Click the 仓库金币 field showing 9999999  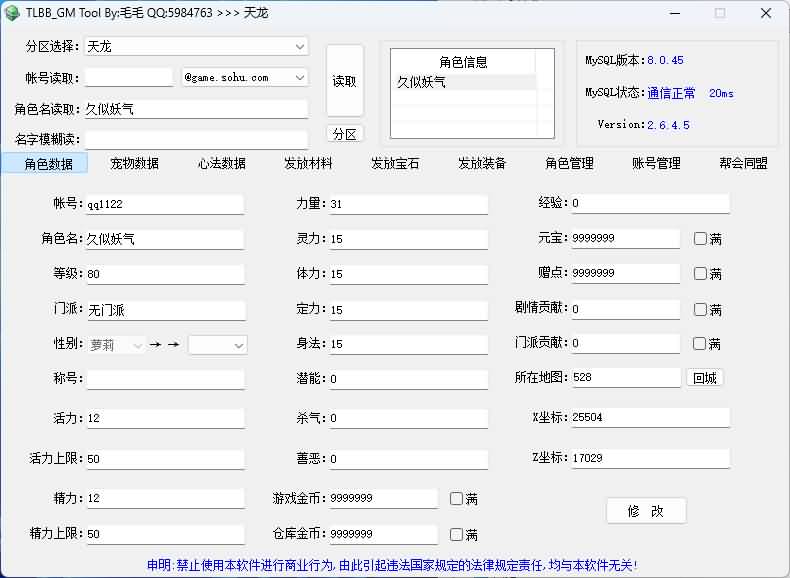pyautogui.click(x=383, y=534)
